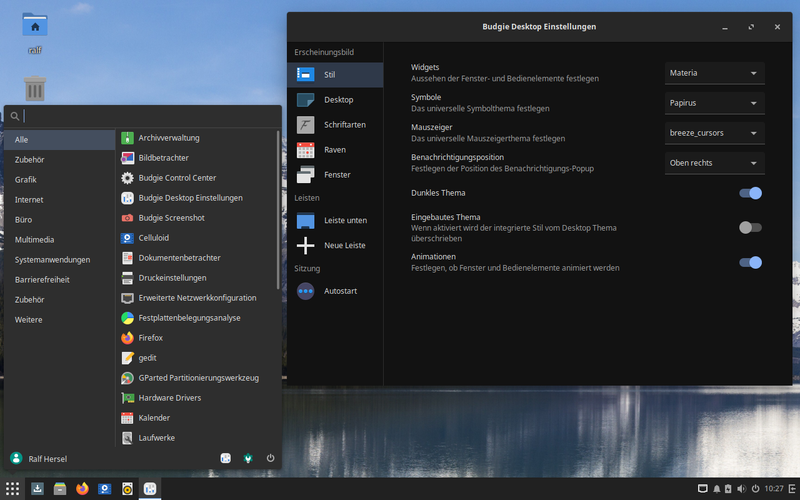Image resolution: width=800 pixels, height=500 pixels.
Task: Select the Weitere category
Action: [x=59, y=319]
